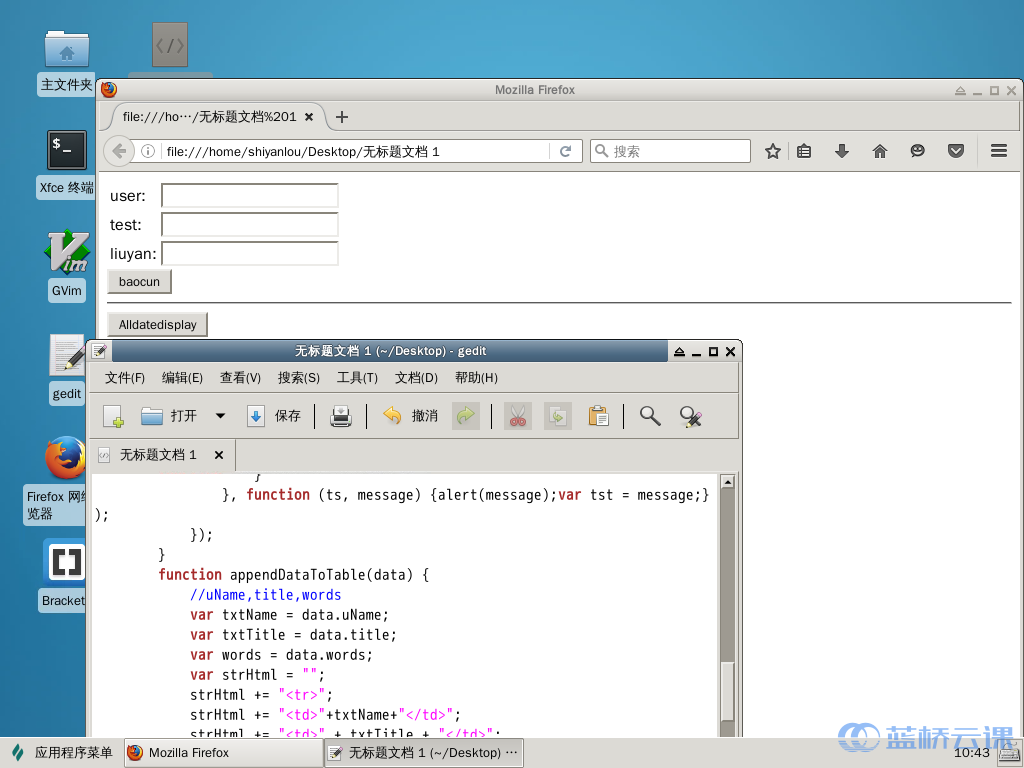The image size is (1024, 768).
Task: Show bookmarks list icon in Firefox
Action: (x=804, y=152)
